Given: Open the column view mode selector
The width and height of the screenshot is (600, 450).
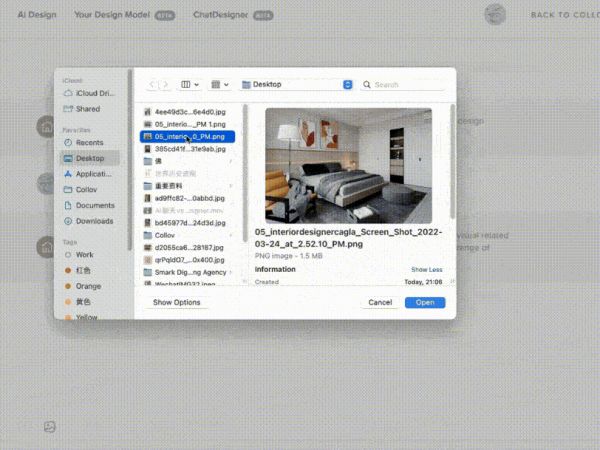Looking at the screenshot, I should click(x=190, y=85).
